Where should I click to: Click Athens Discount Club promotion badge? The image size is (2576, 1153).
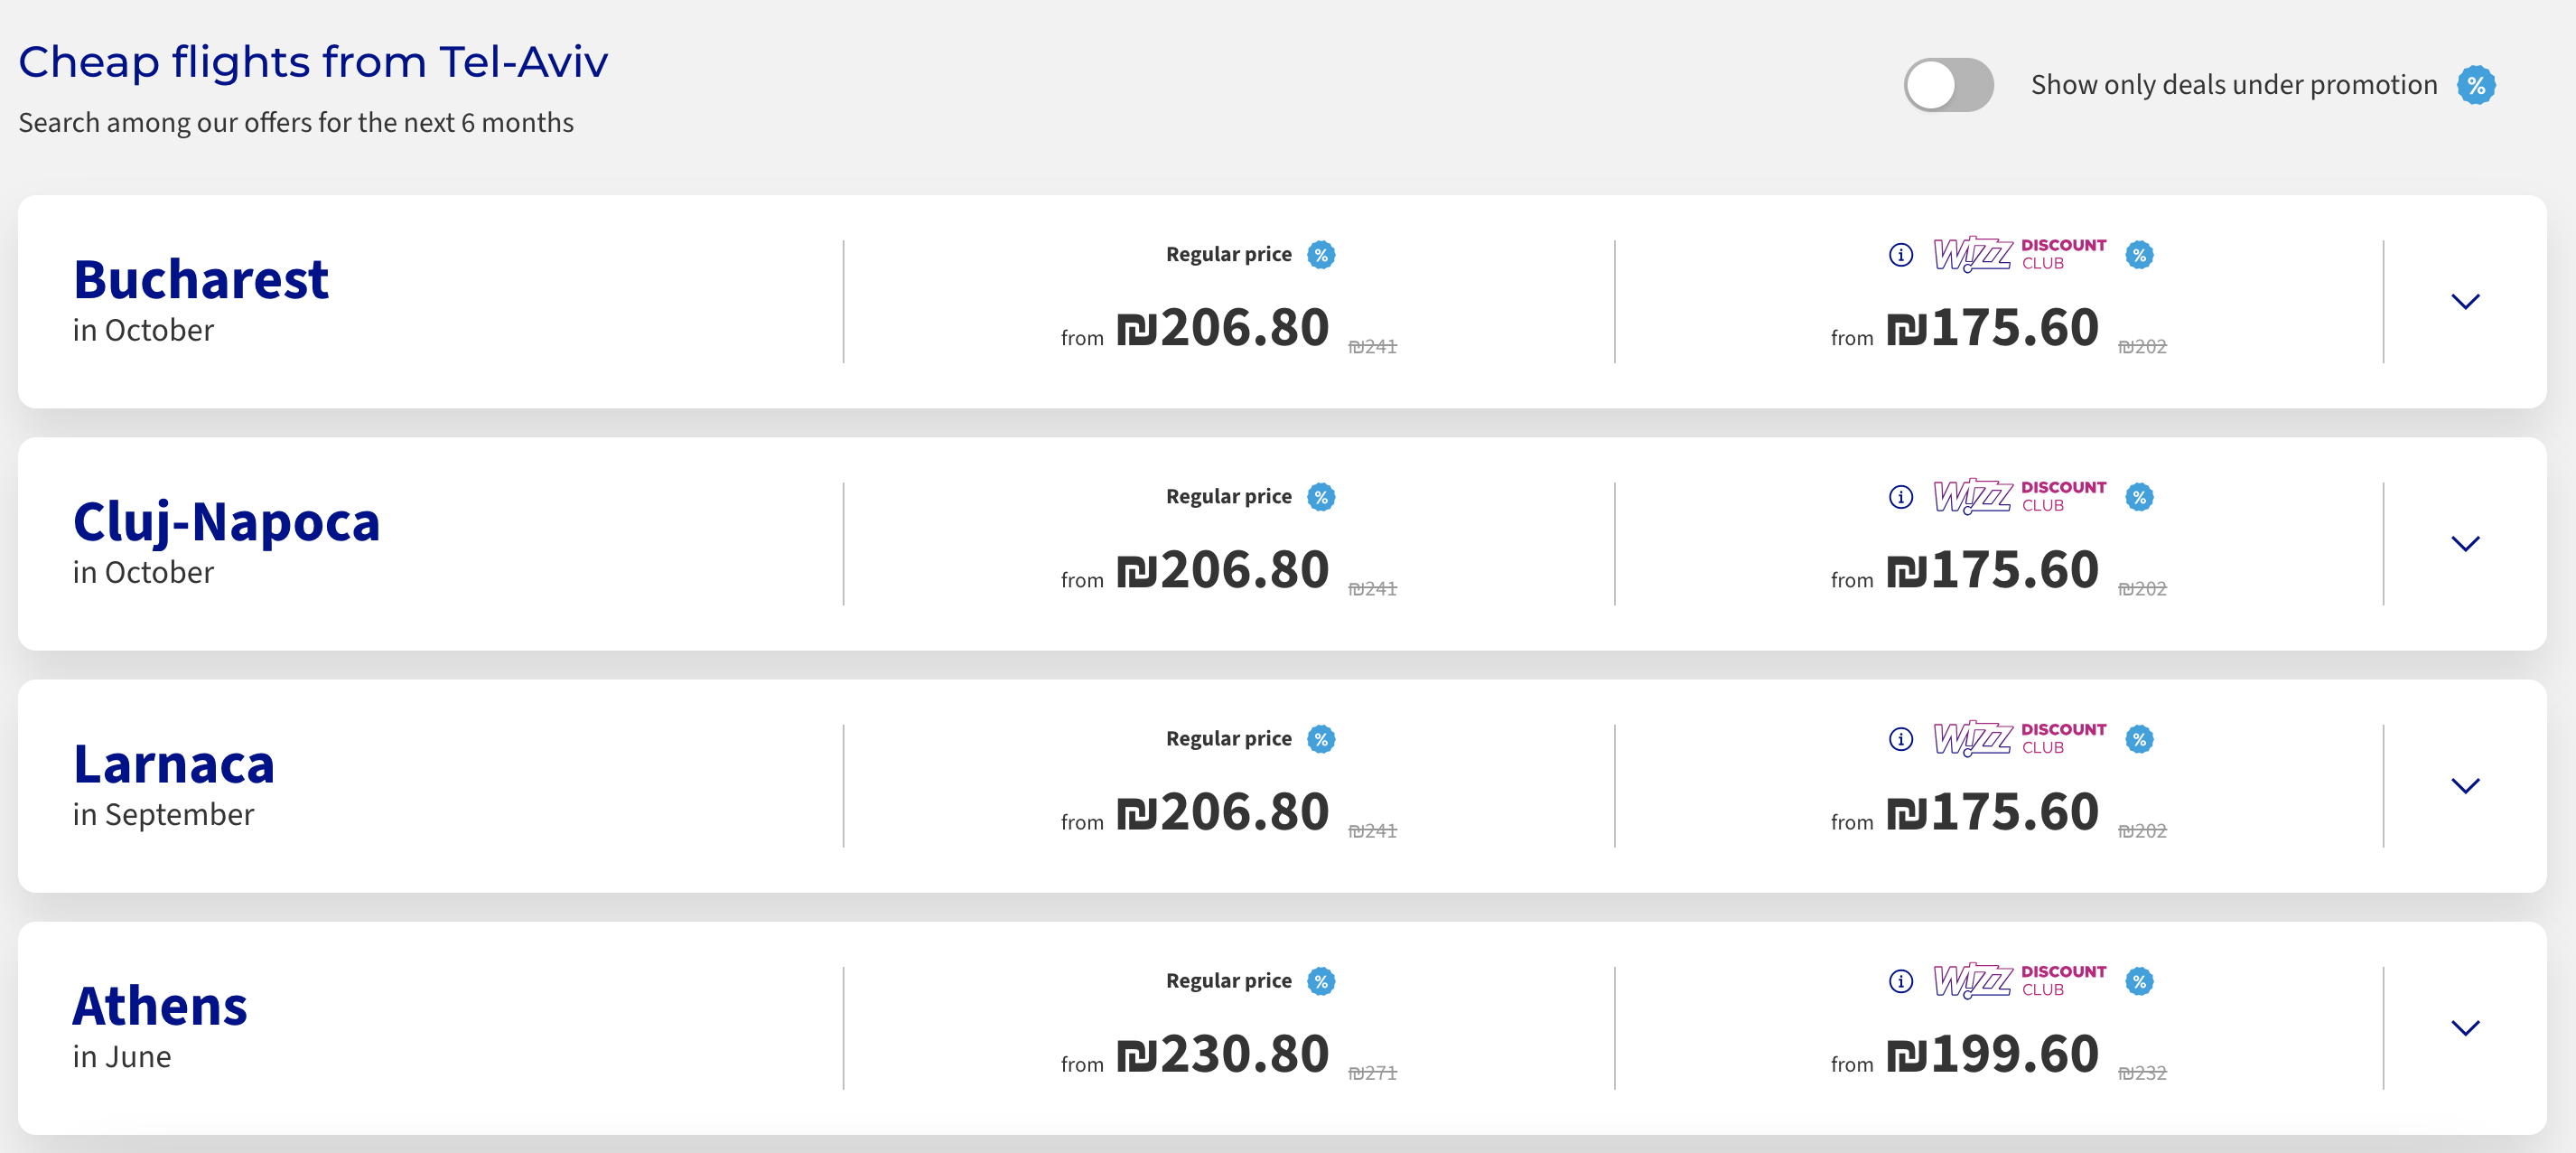[2139, 981]
